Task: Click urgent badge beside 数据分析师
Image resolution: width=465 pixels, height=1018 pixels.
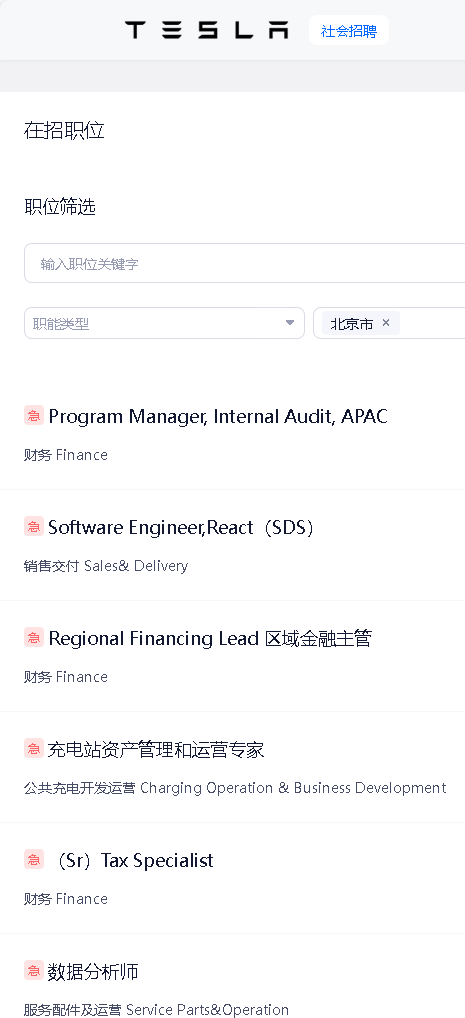Action: (34, 971)
